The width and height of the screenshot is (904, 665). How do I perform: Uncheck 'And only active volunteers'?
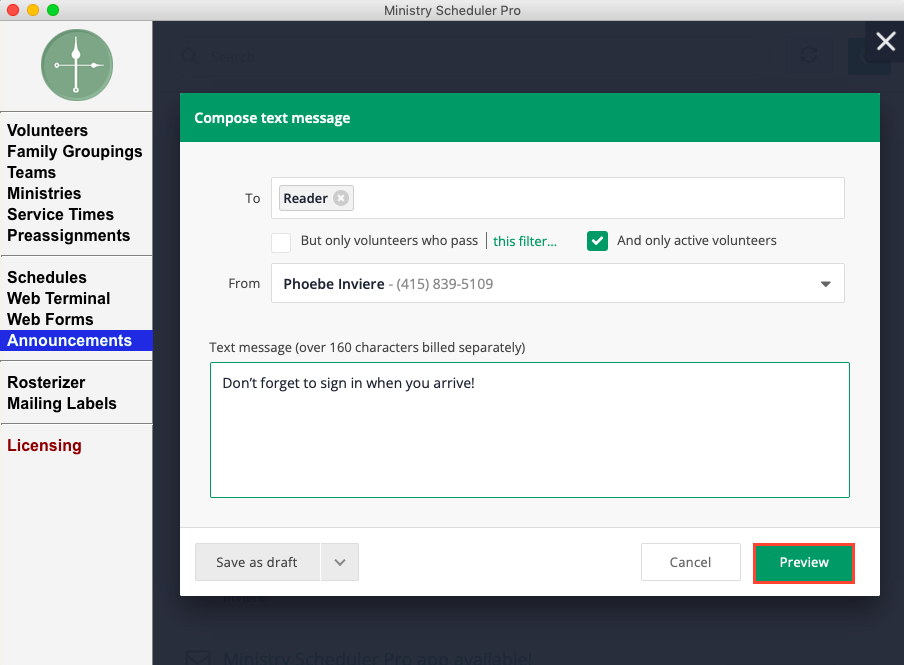point(597,241)
